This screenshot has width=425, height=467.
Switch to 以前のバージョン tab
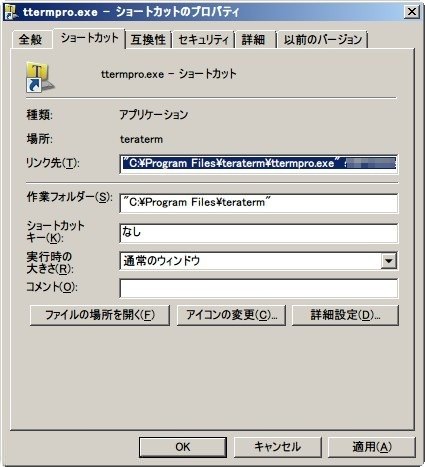(x=323, y=40)
